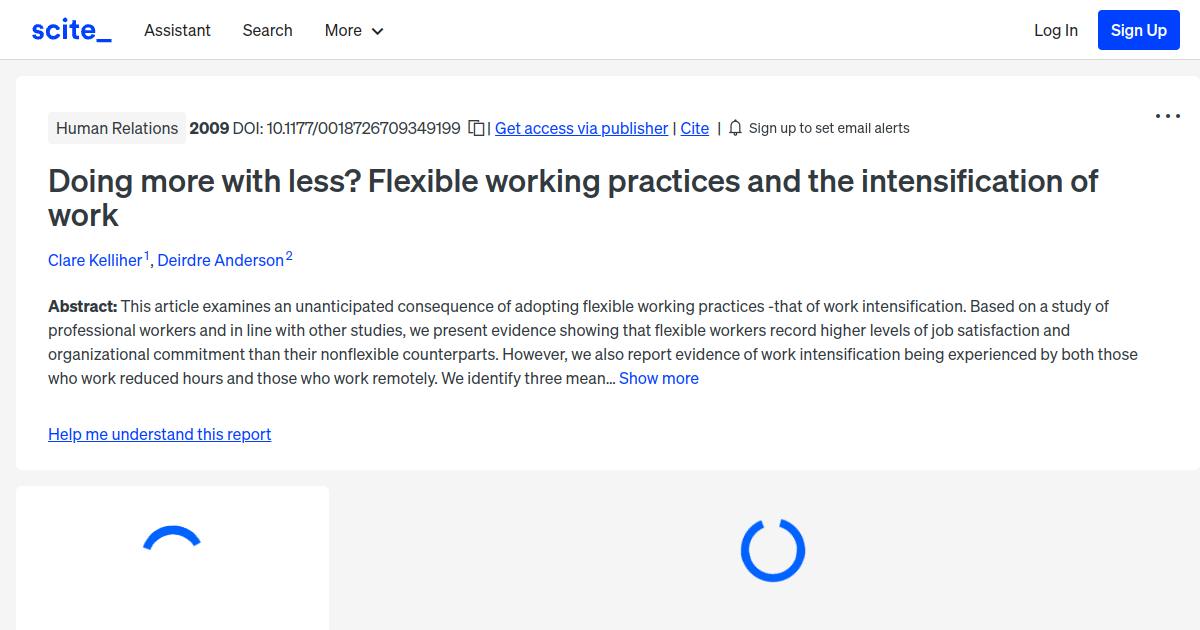Open "Get access via publisher" link

[581, 128]
